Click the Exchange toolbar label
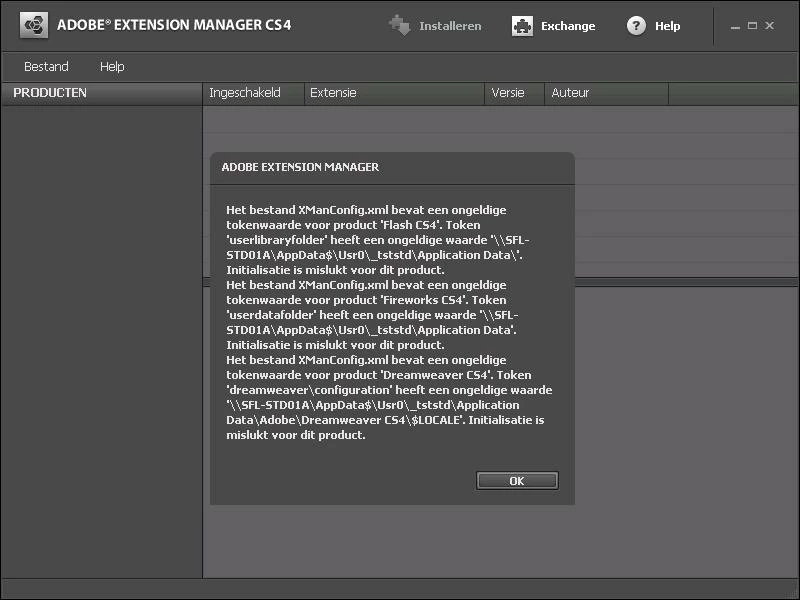800x600 pixels. click(568, 26)
